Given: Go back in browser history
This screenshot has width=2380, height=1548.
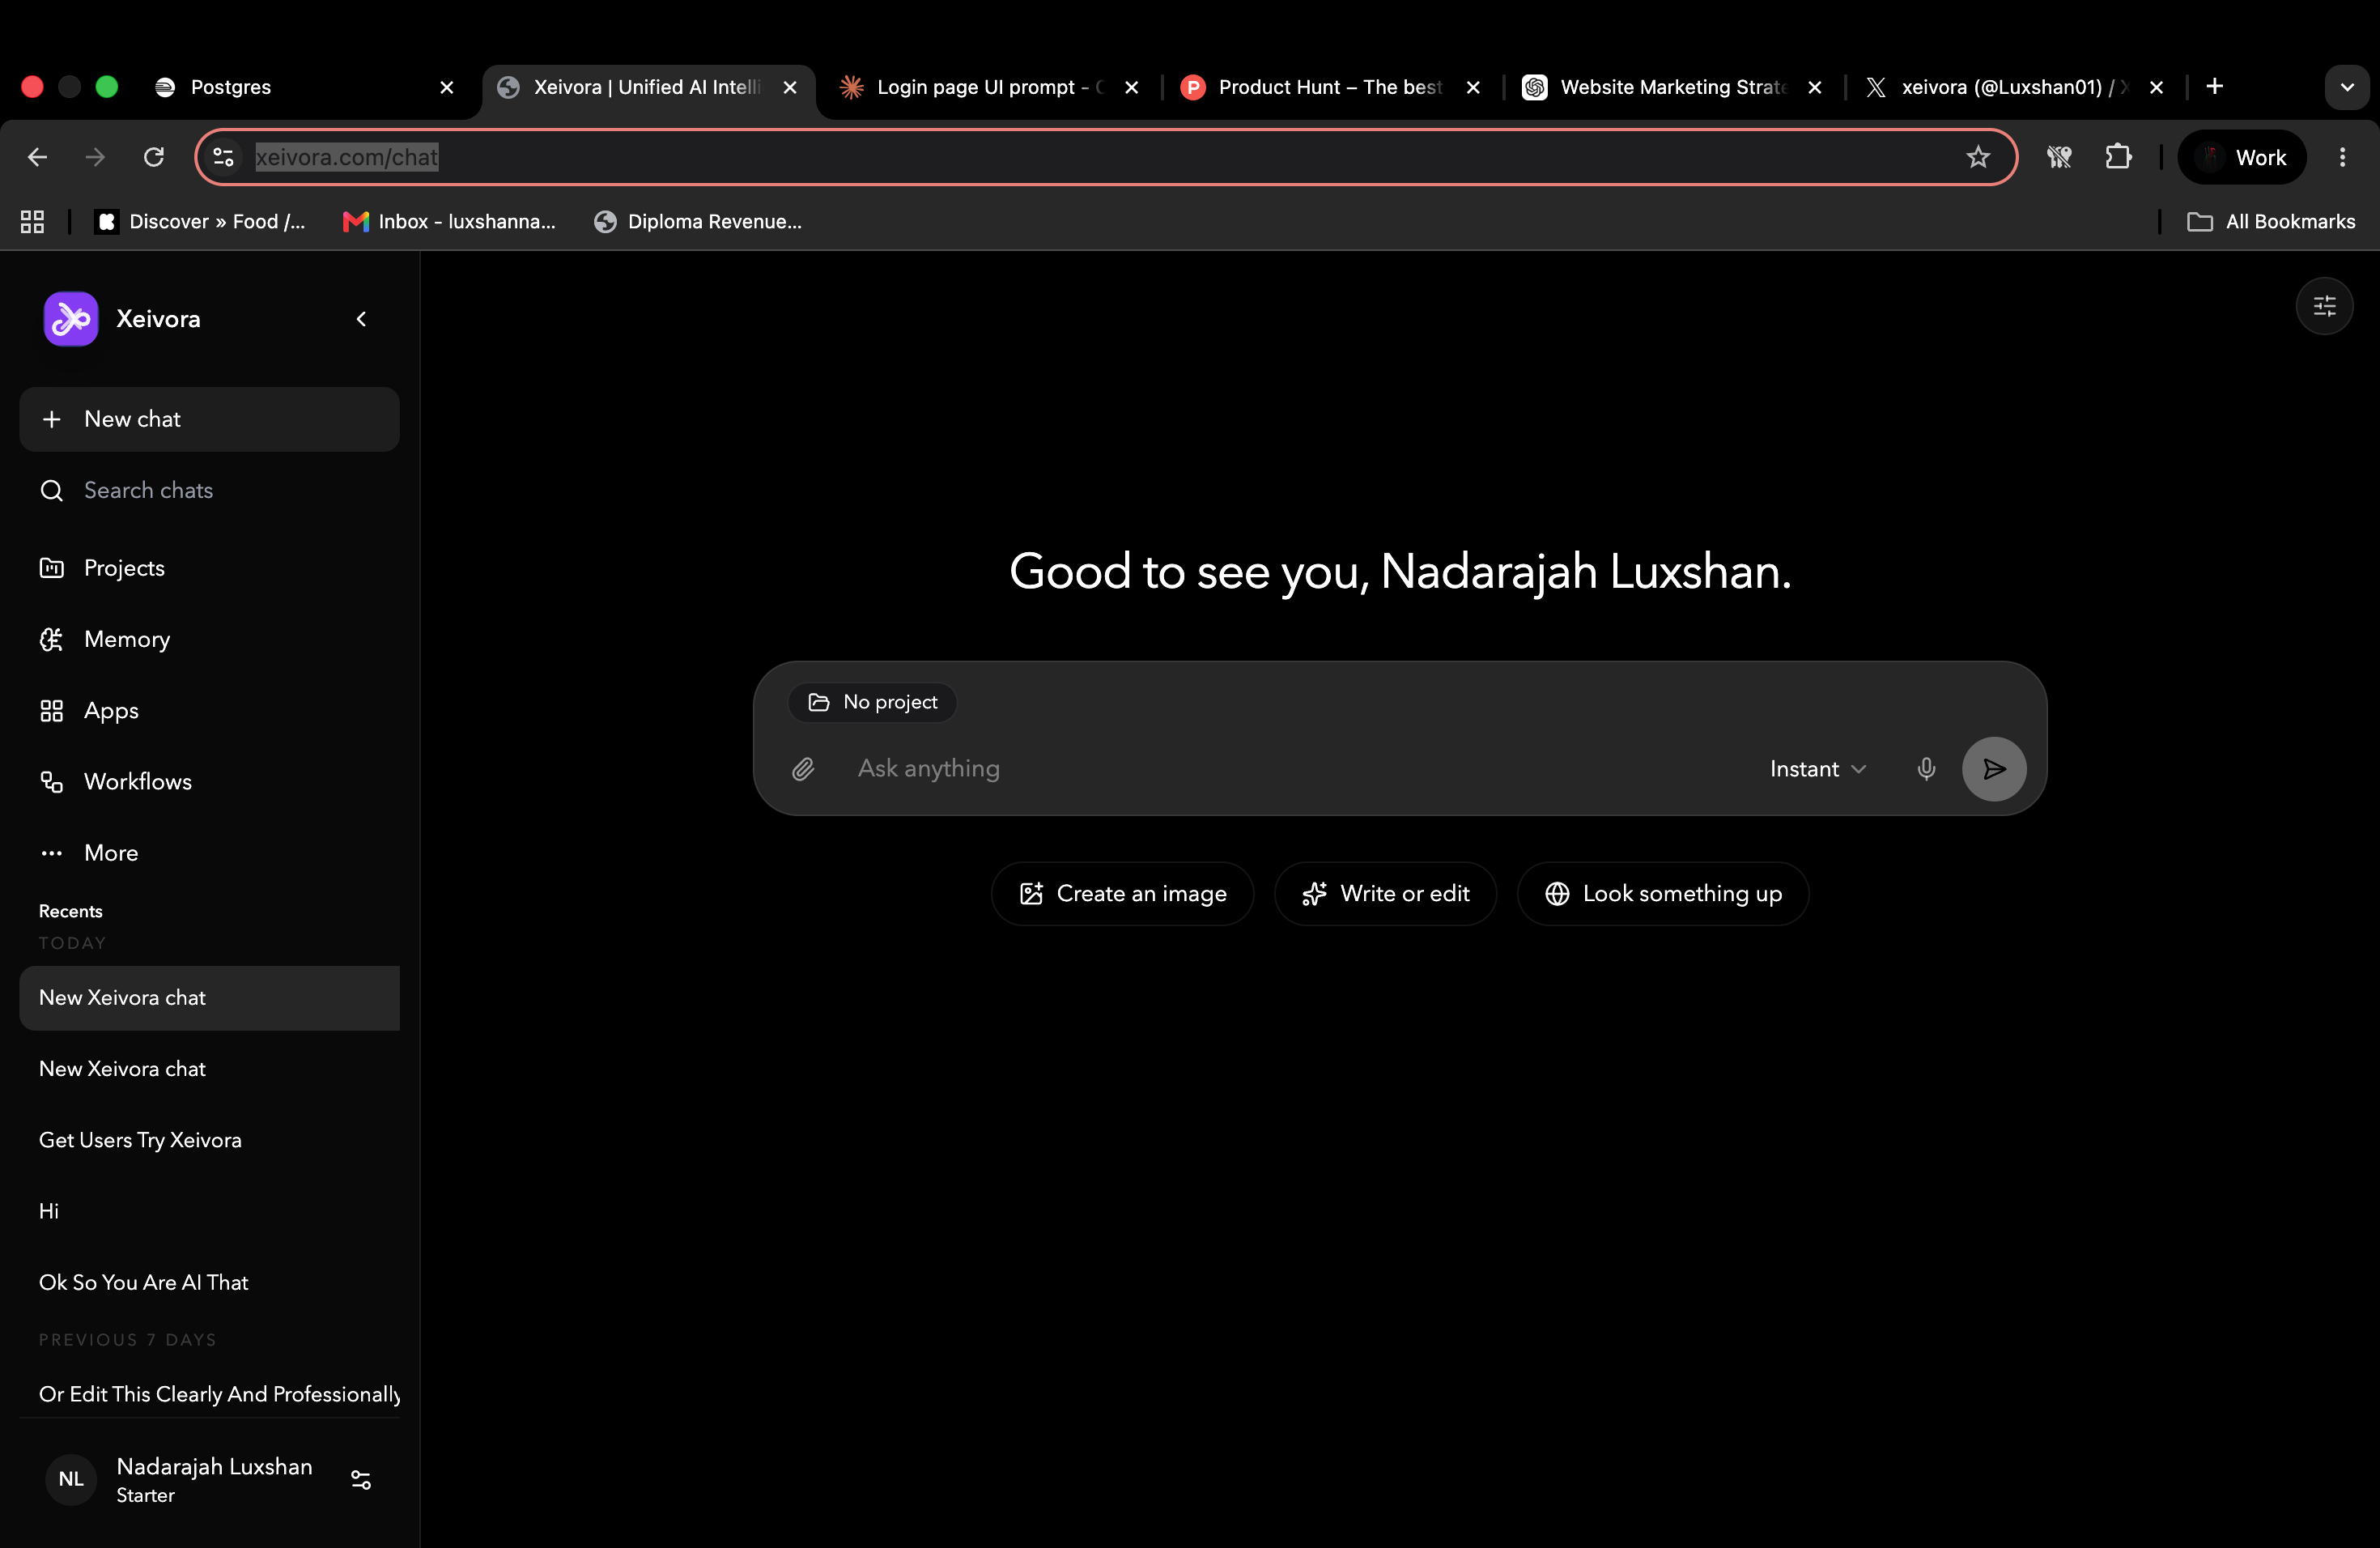Looking at the screenshot, I should pos(37,157).
